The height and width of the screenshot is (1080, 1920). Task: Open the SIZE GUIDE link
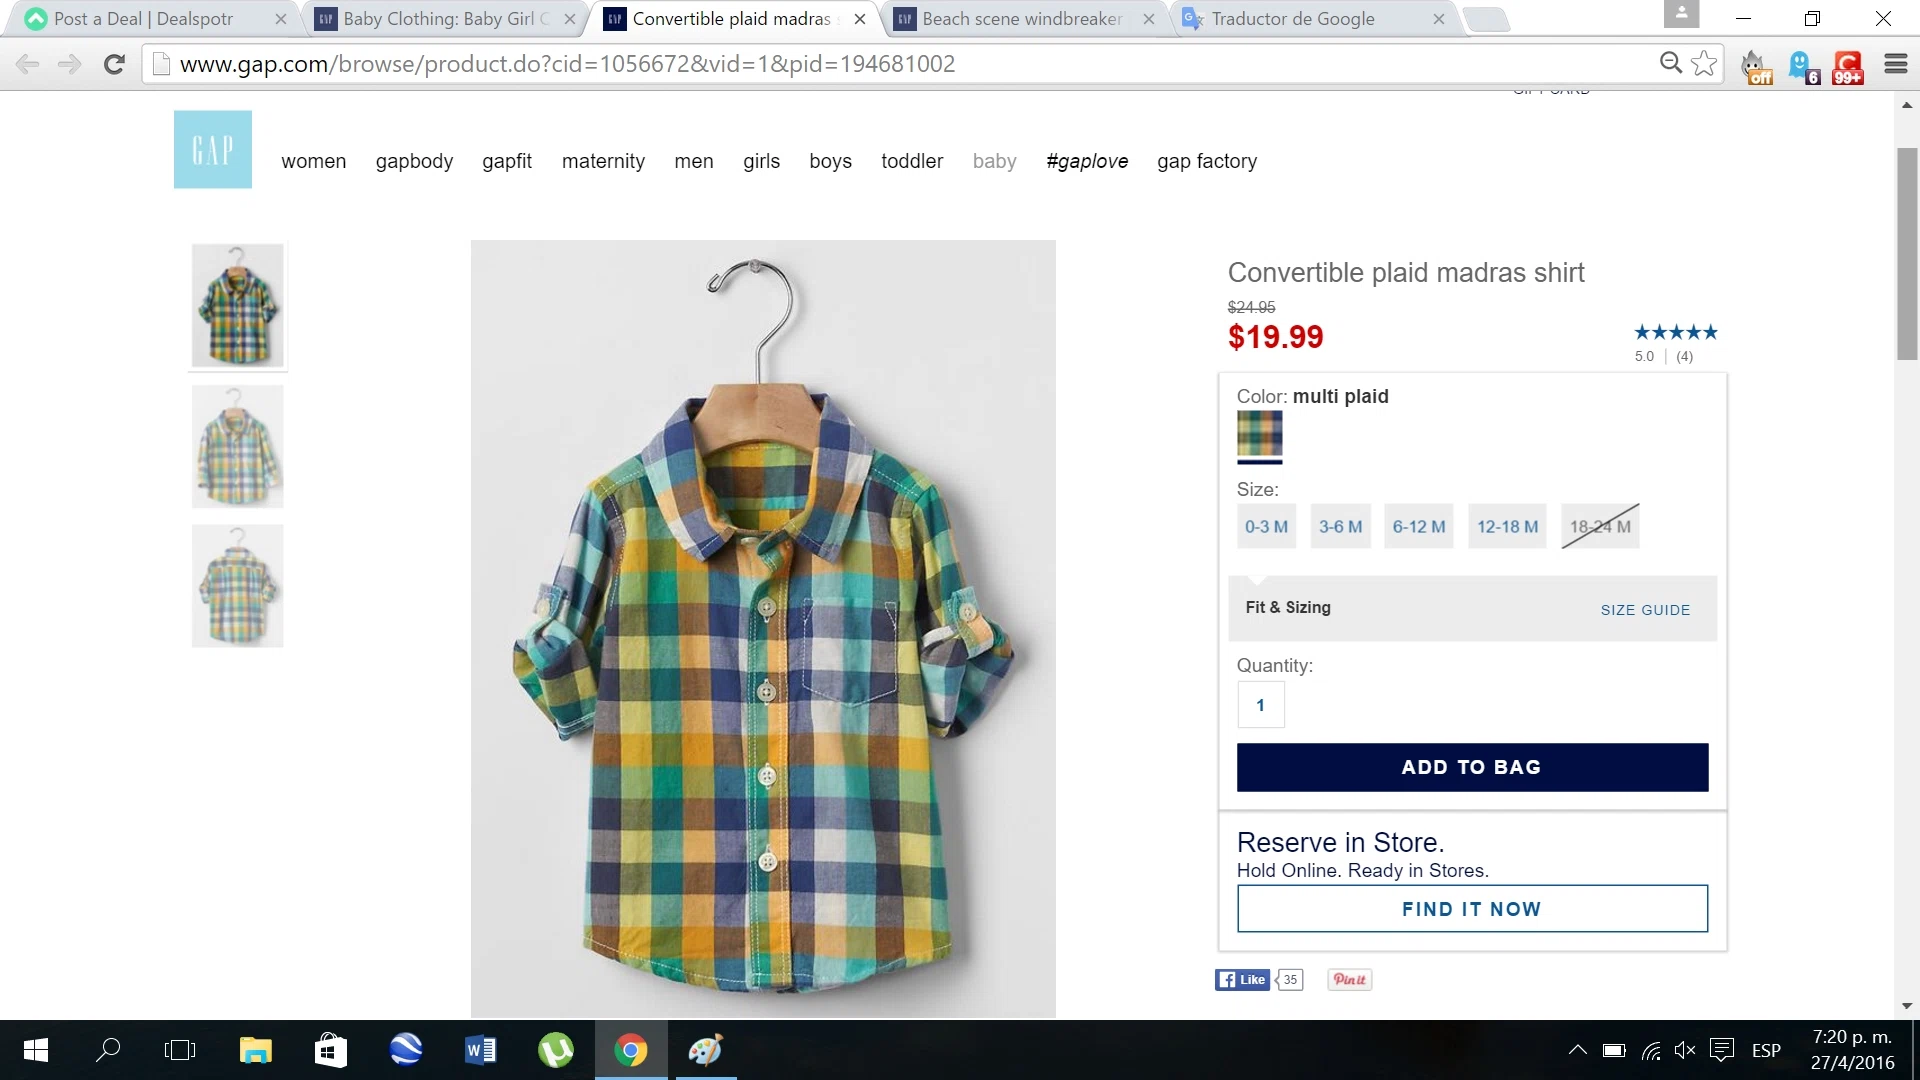tap(1645, 610)
